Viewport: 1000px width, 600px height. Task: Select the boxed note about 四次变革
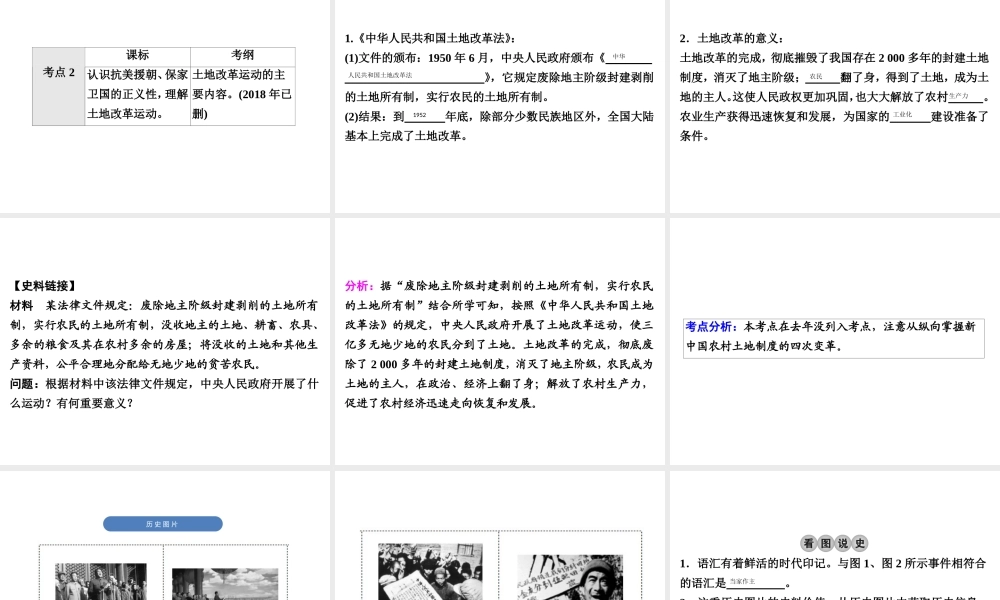(x=834, y=338)
